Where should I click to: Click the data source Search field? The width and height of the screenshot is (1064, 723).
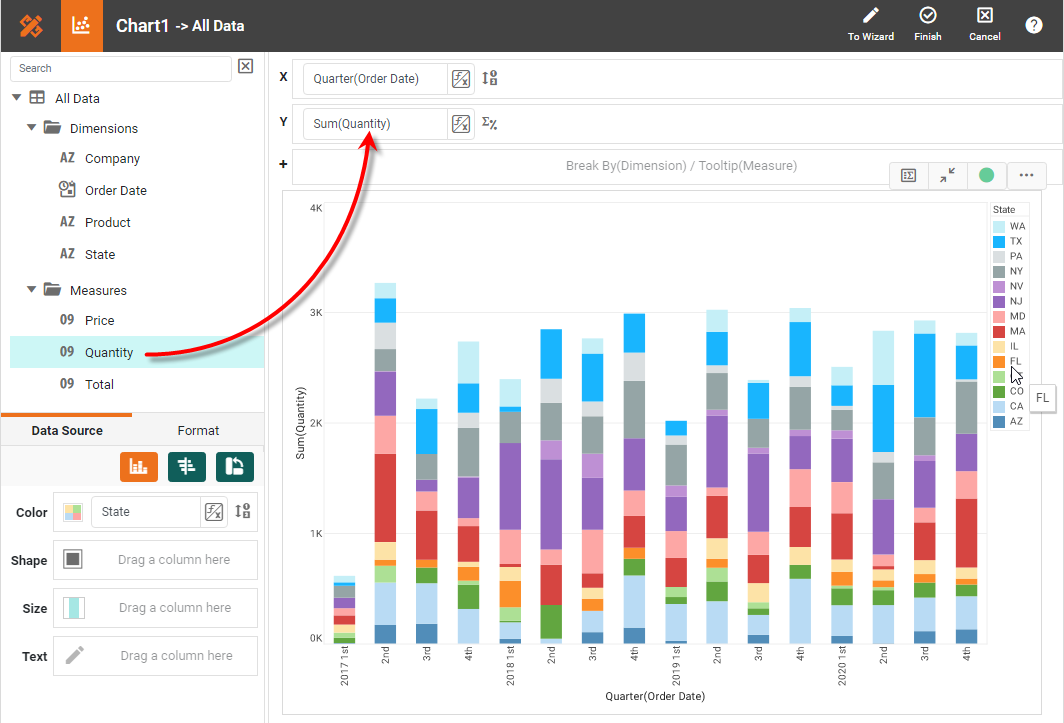coord(120,68)
